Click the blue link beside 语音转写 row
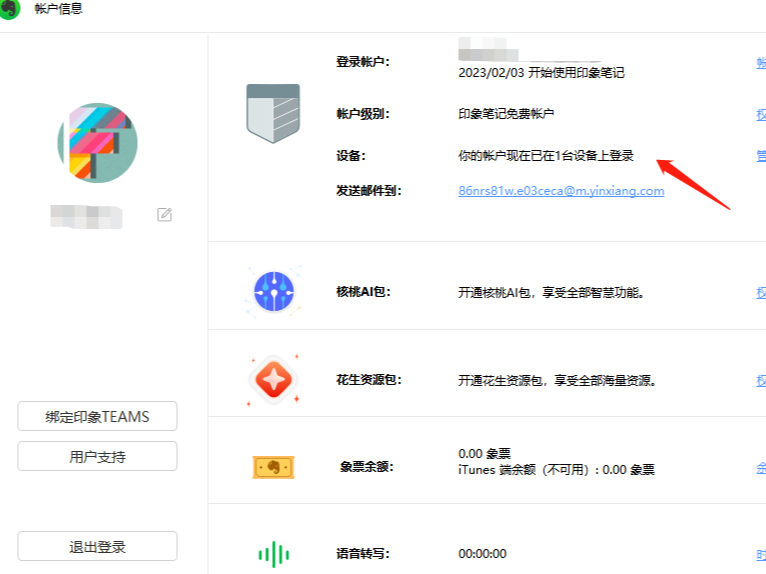Screen dimensions: 766x574 (x=761, y=554)
